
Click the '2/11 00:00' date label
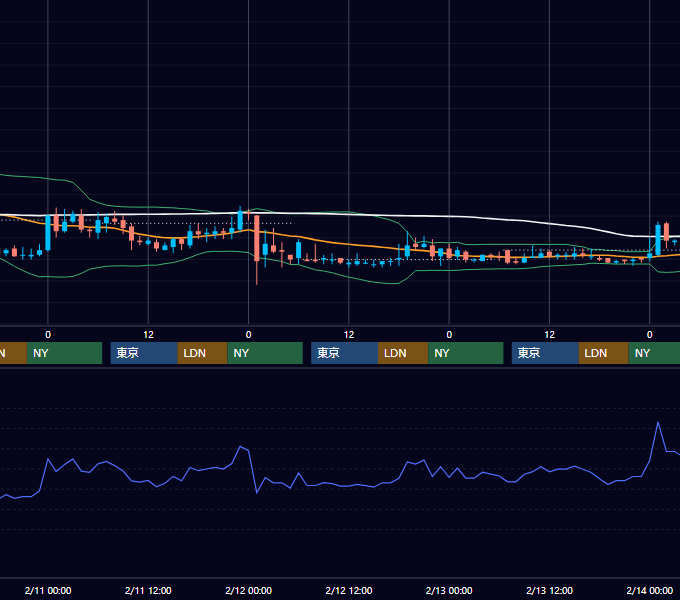point(48,590)
